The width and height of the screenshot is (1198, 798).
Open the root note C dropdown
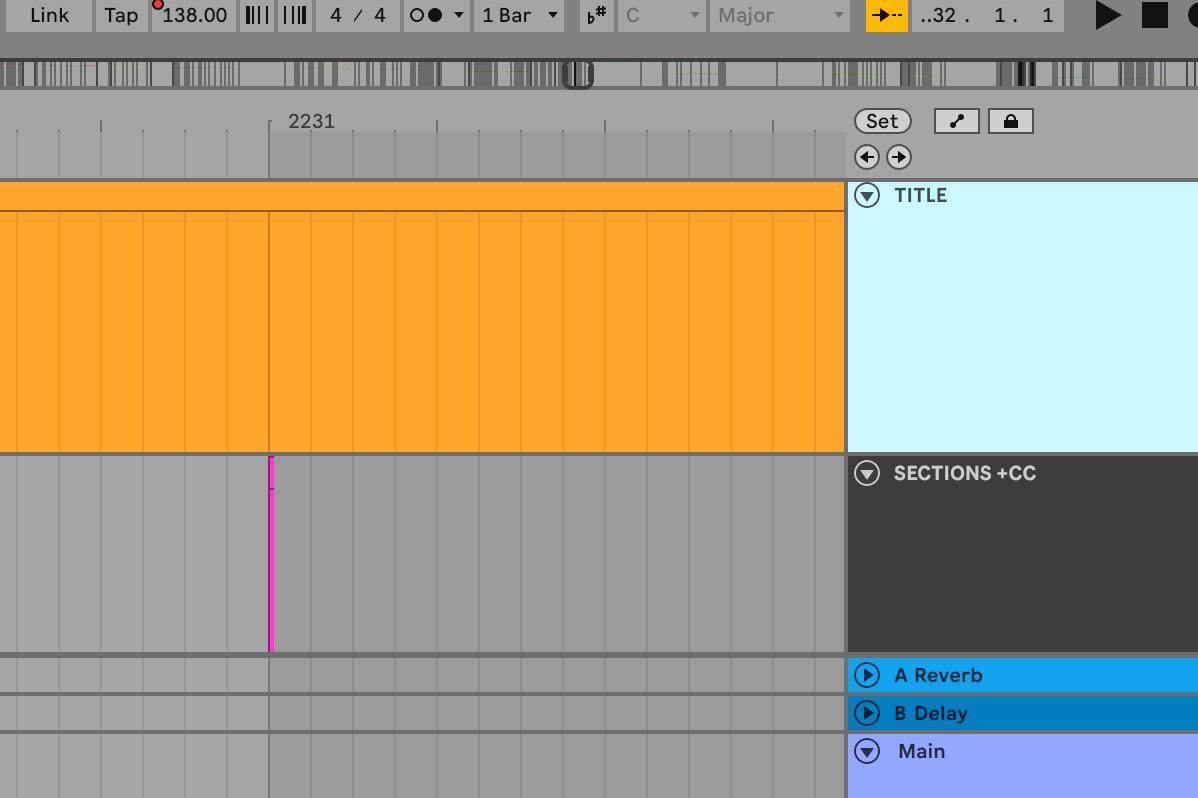point(662,15)
